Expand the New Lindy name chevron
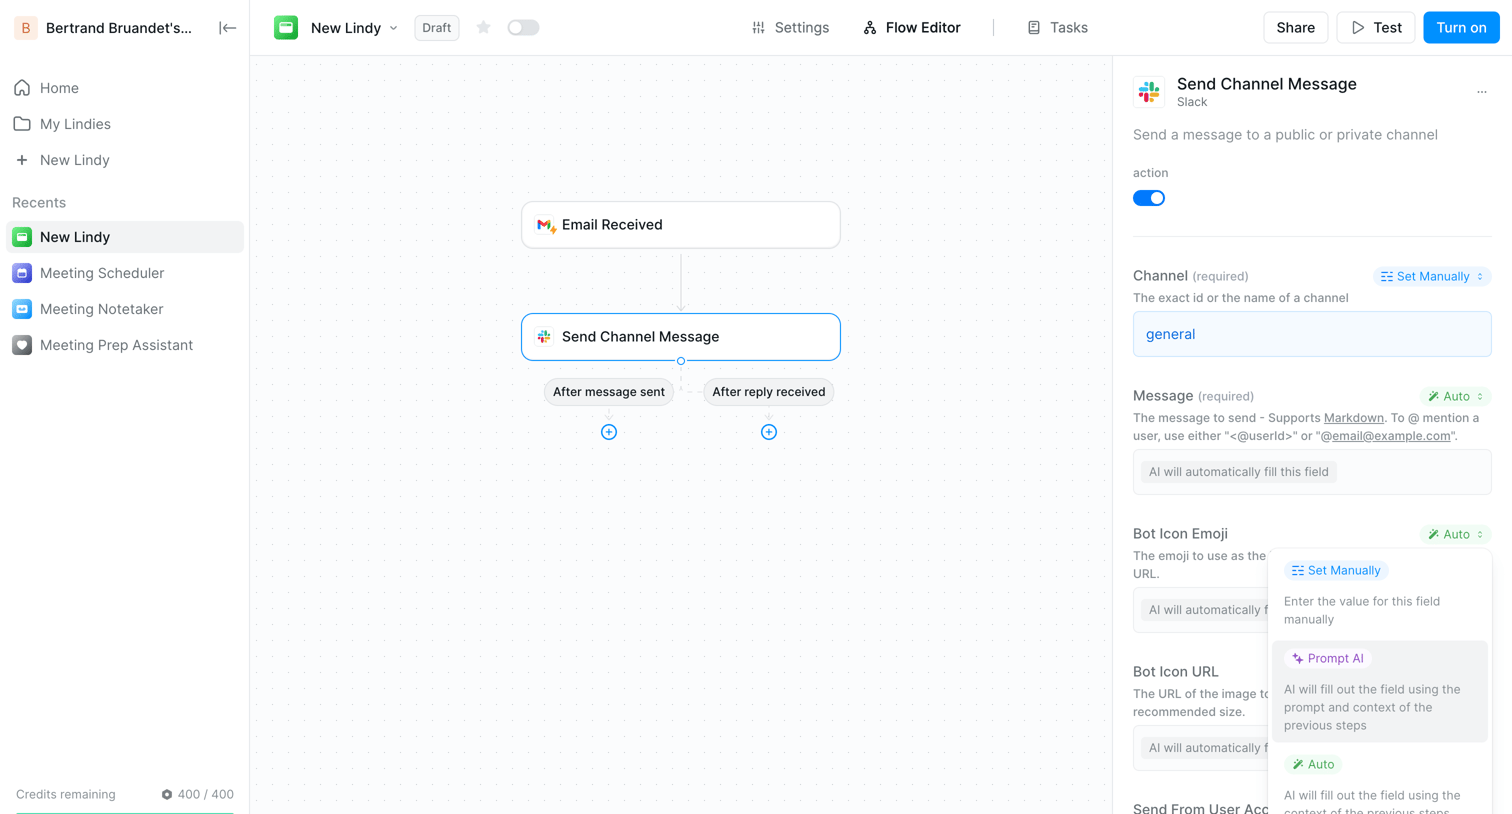The width and height of the screenshot is (1512, 814). tap(394, 28)
